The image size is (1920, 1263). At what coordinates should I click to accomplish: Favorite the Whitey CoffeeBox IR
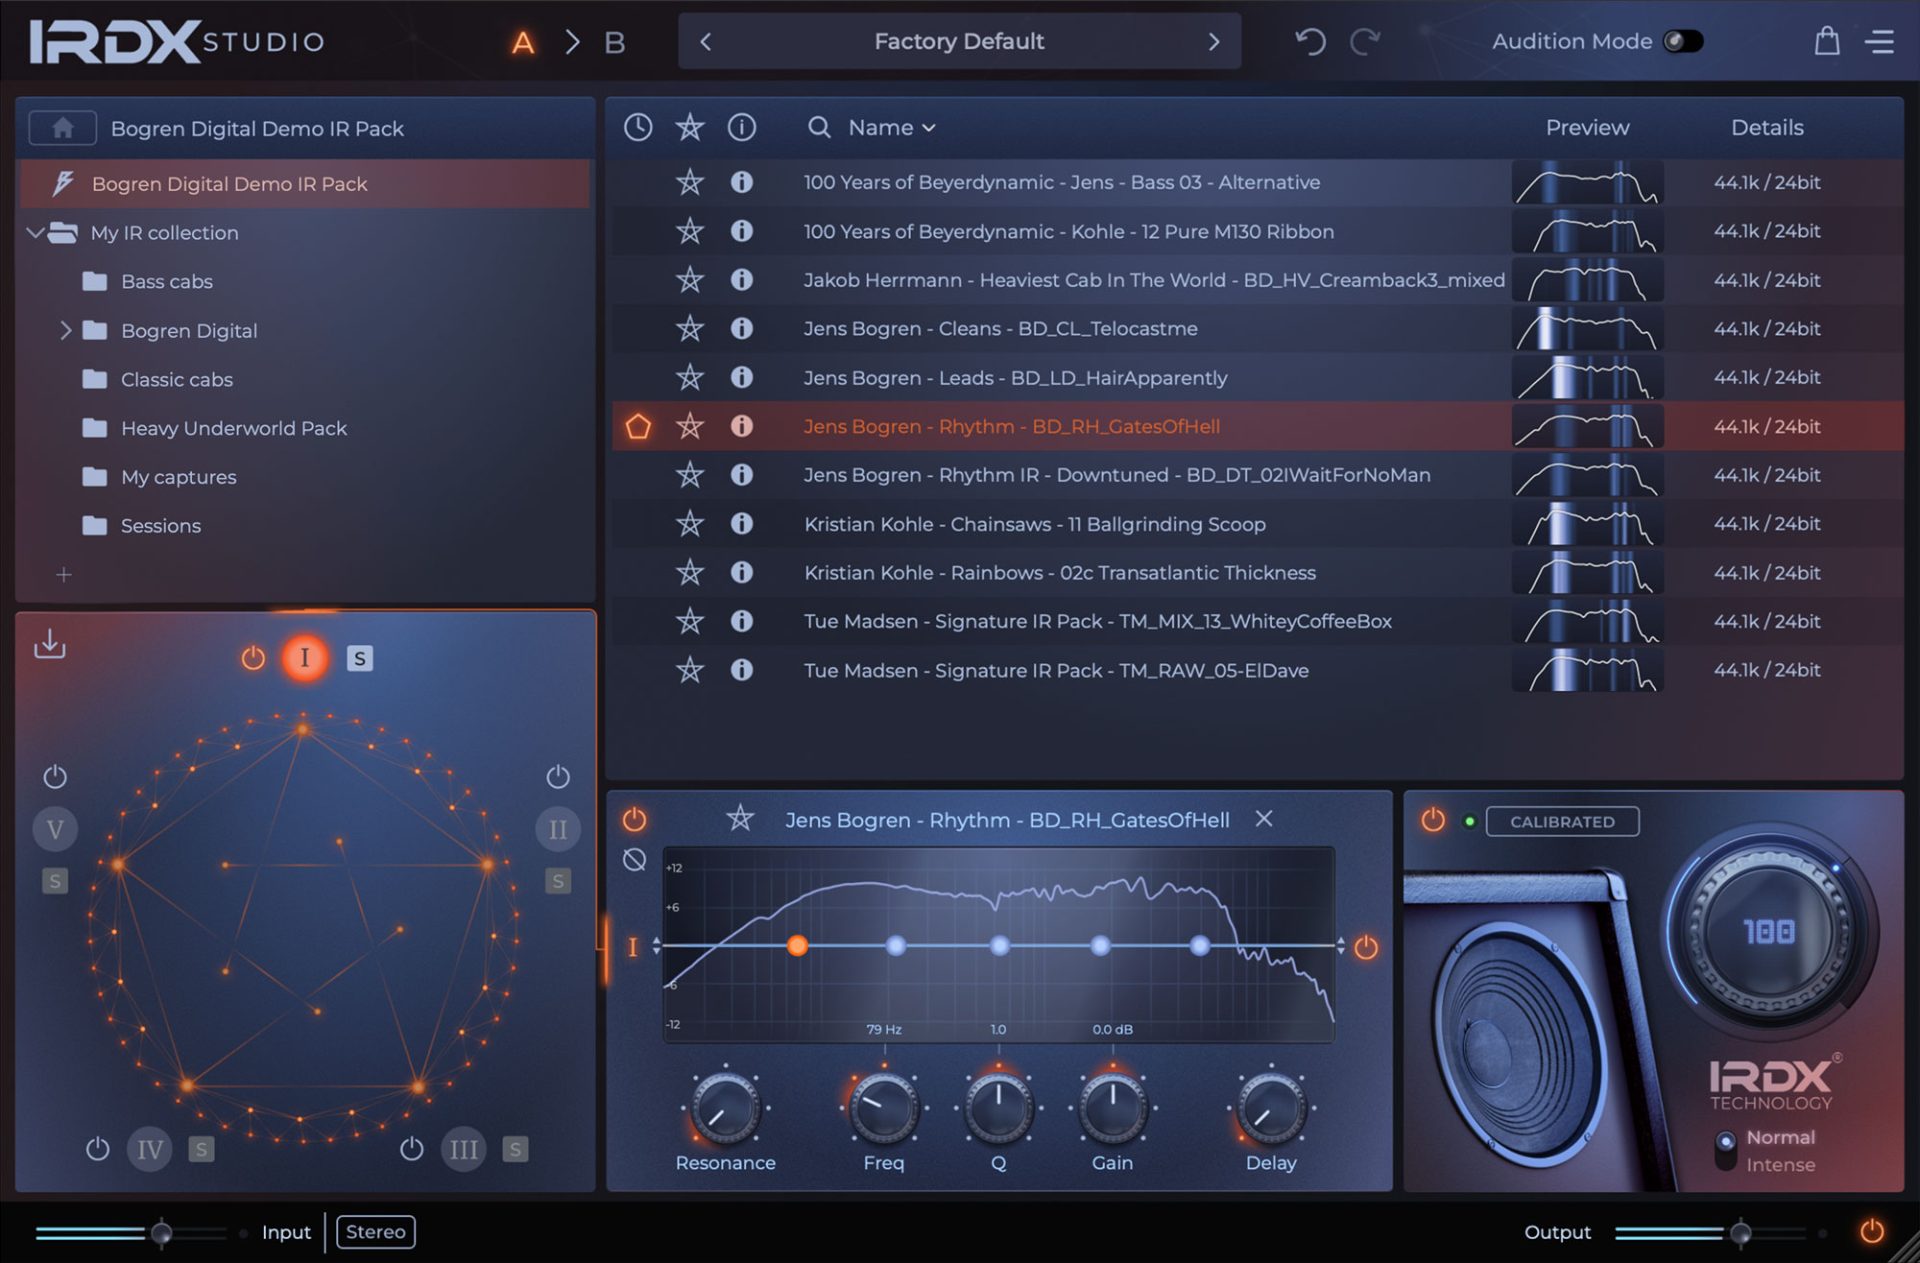[x=690, y=621]
